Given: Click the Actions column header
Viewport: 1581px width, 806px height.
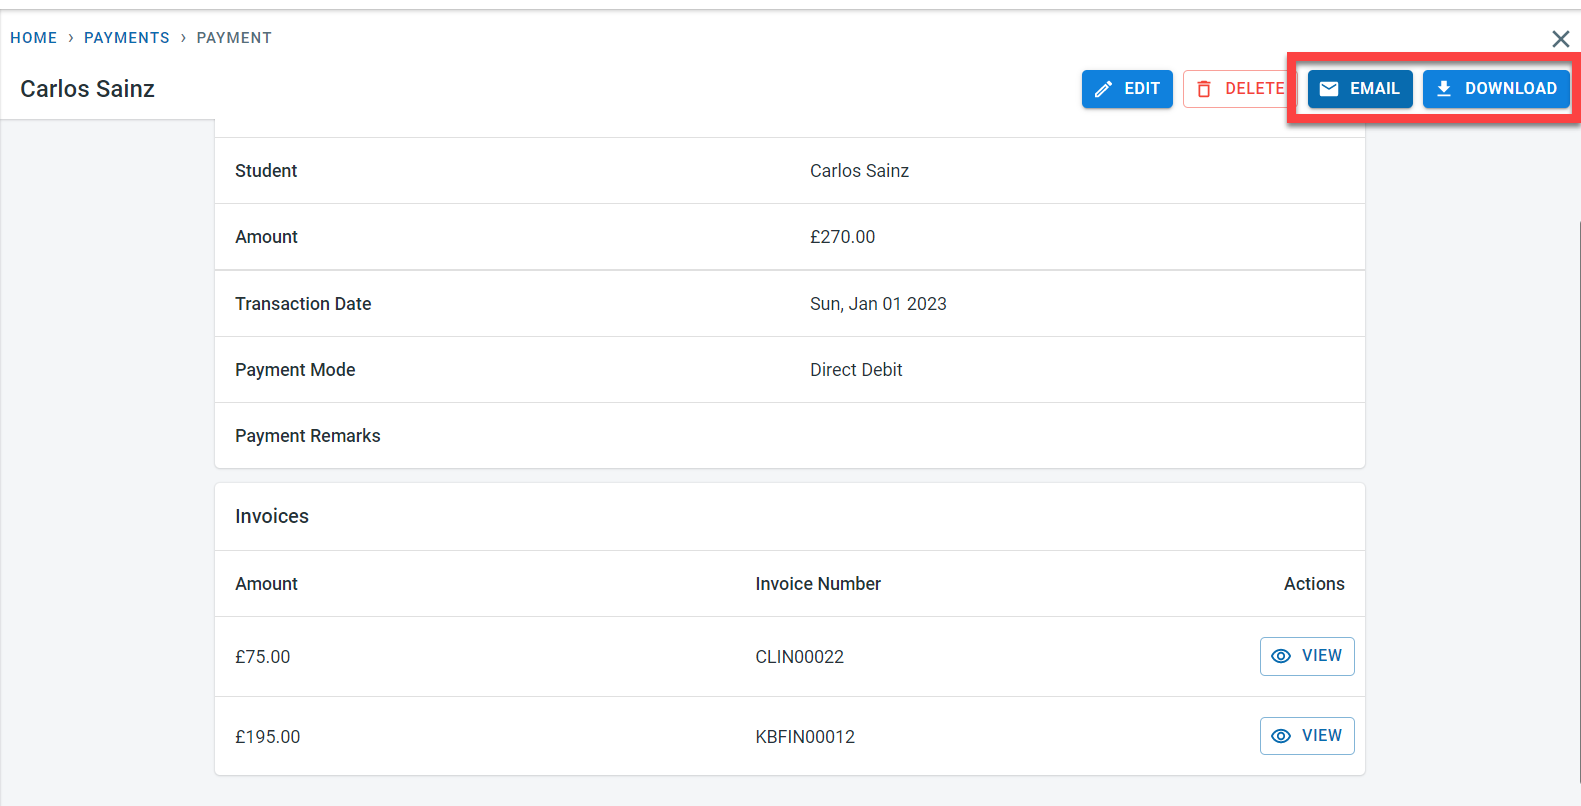Looking at the screenshot, I should click(1313, 584).
